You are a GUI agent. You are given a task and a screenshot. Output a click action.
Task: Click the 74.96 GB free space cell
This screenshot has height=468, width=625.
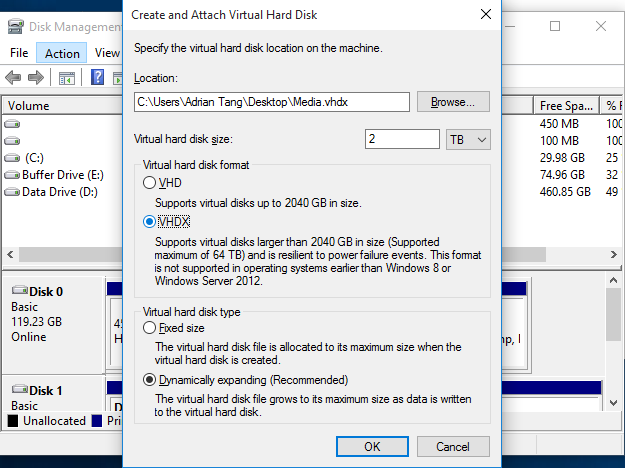click(x=562, y=175)
